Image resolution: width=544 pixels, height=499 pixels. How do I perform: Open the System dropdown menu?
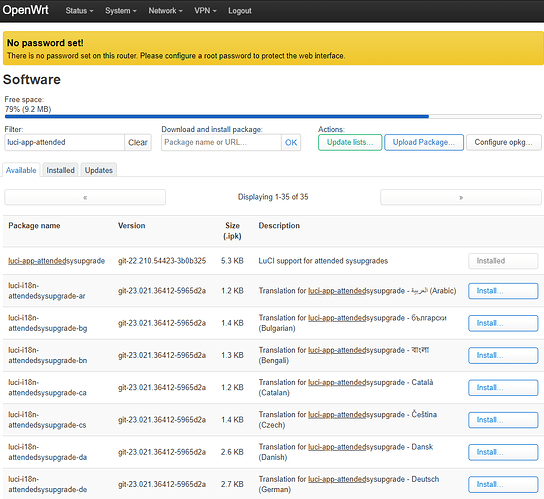click(121, 11)
